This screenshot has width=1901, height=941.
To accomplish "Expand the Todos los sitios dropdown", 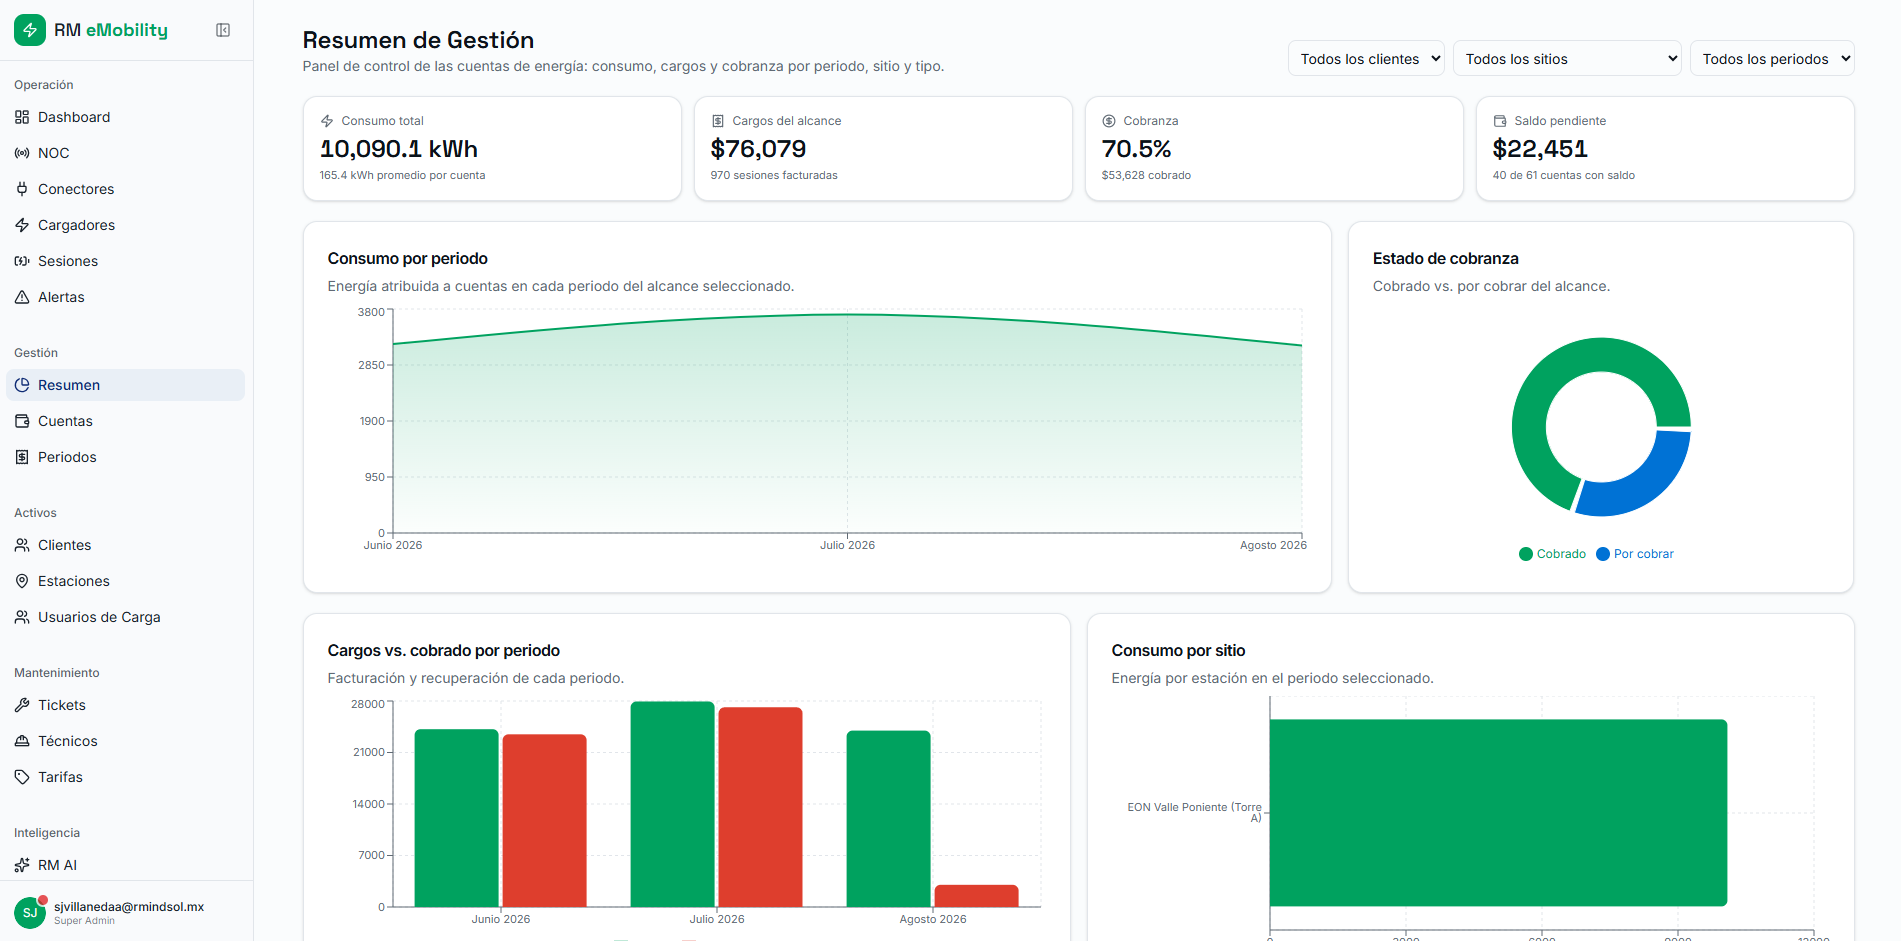I will (x=1567, y=59).
